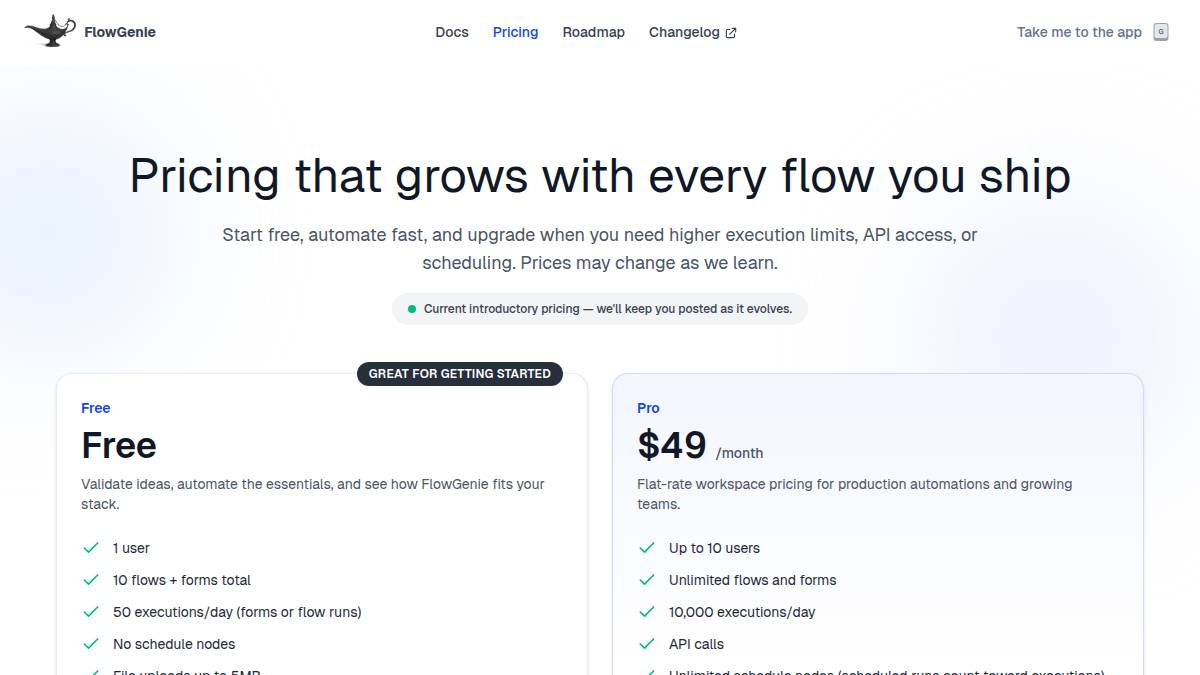
Task: Open the Changelog link
Action: [684, 32]
